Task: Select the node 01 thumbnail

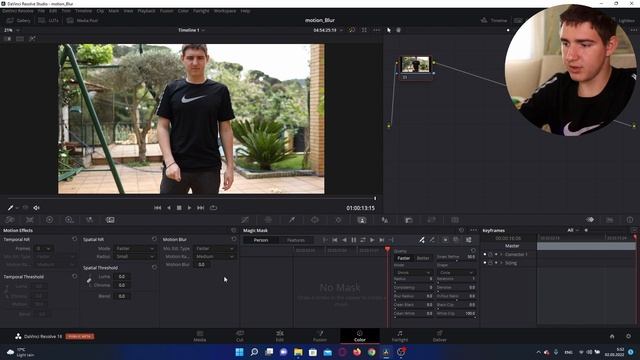Action: point(415,64)
